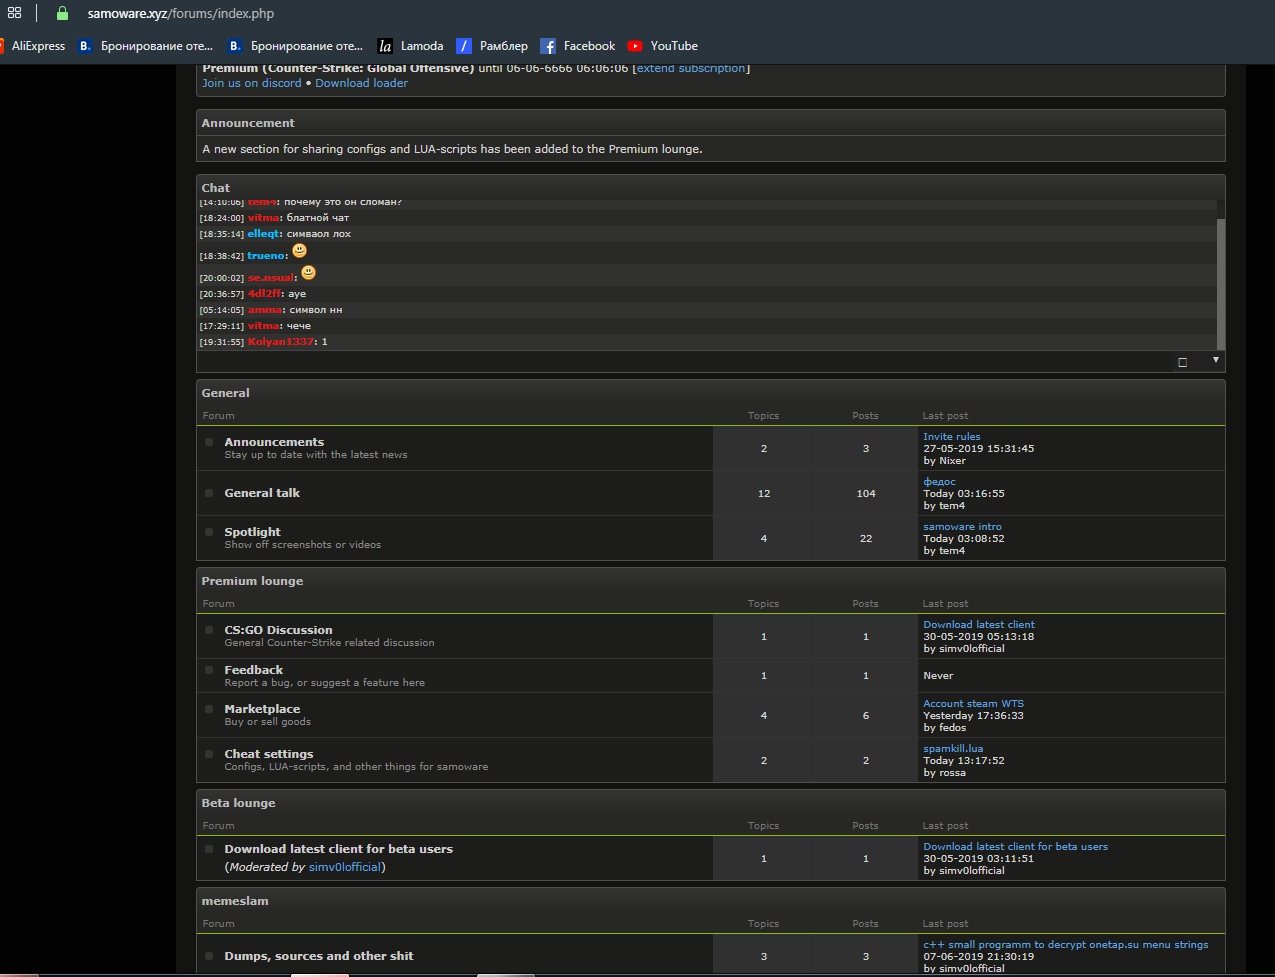Screen dimensions: 1275x977
Task: Open the General talk forum
Action: 262,493
